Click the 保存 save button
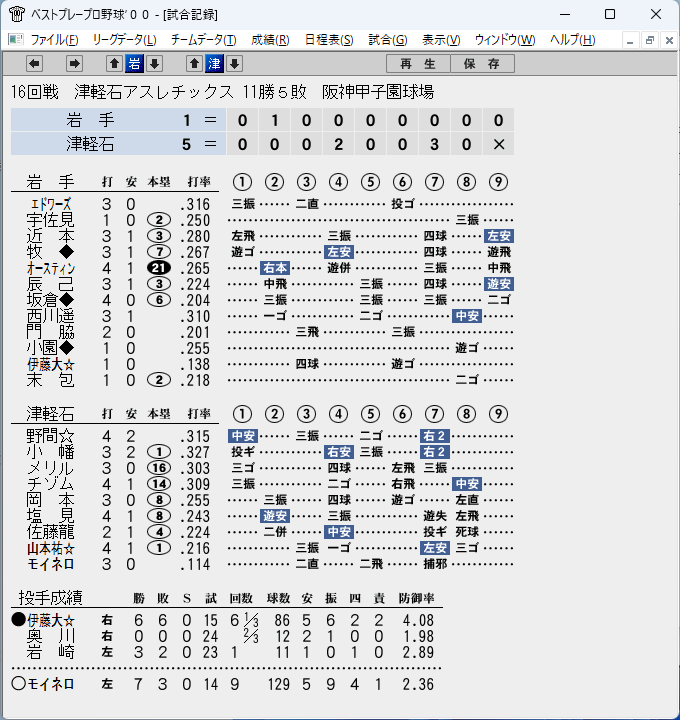This screenshot has width=680, height=720. 482,63
